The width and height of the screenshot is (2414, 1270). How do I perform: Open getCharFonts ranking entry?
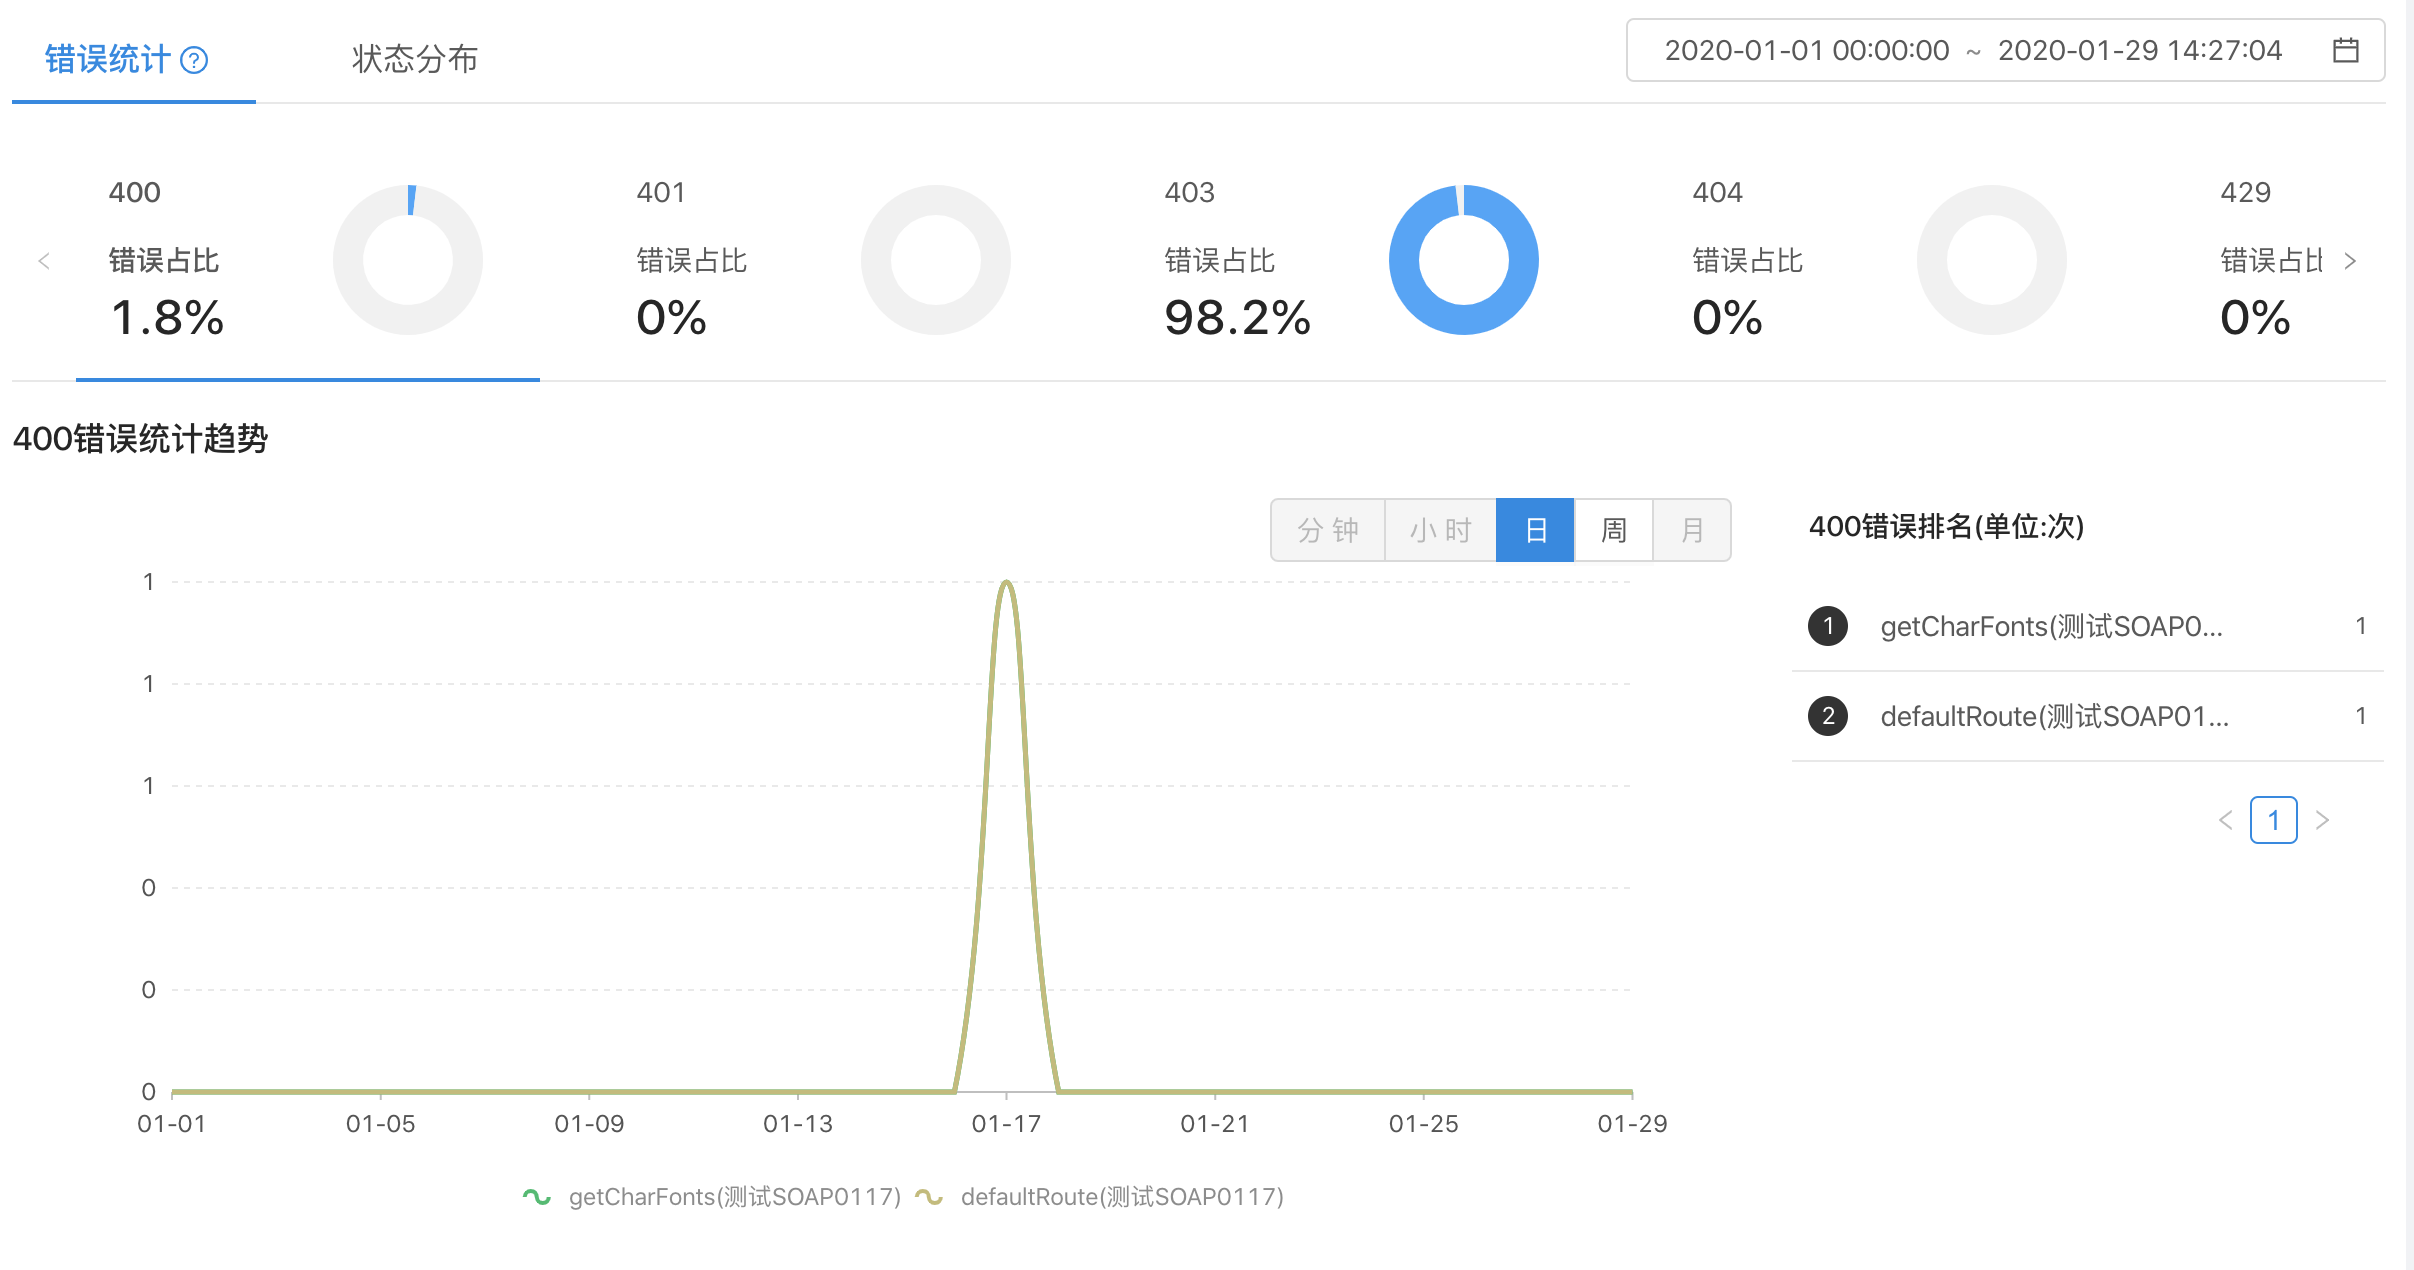pyautogui.click(x=2051, y=626)
